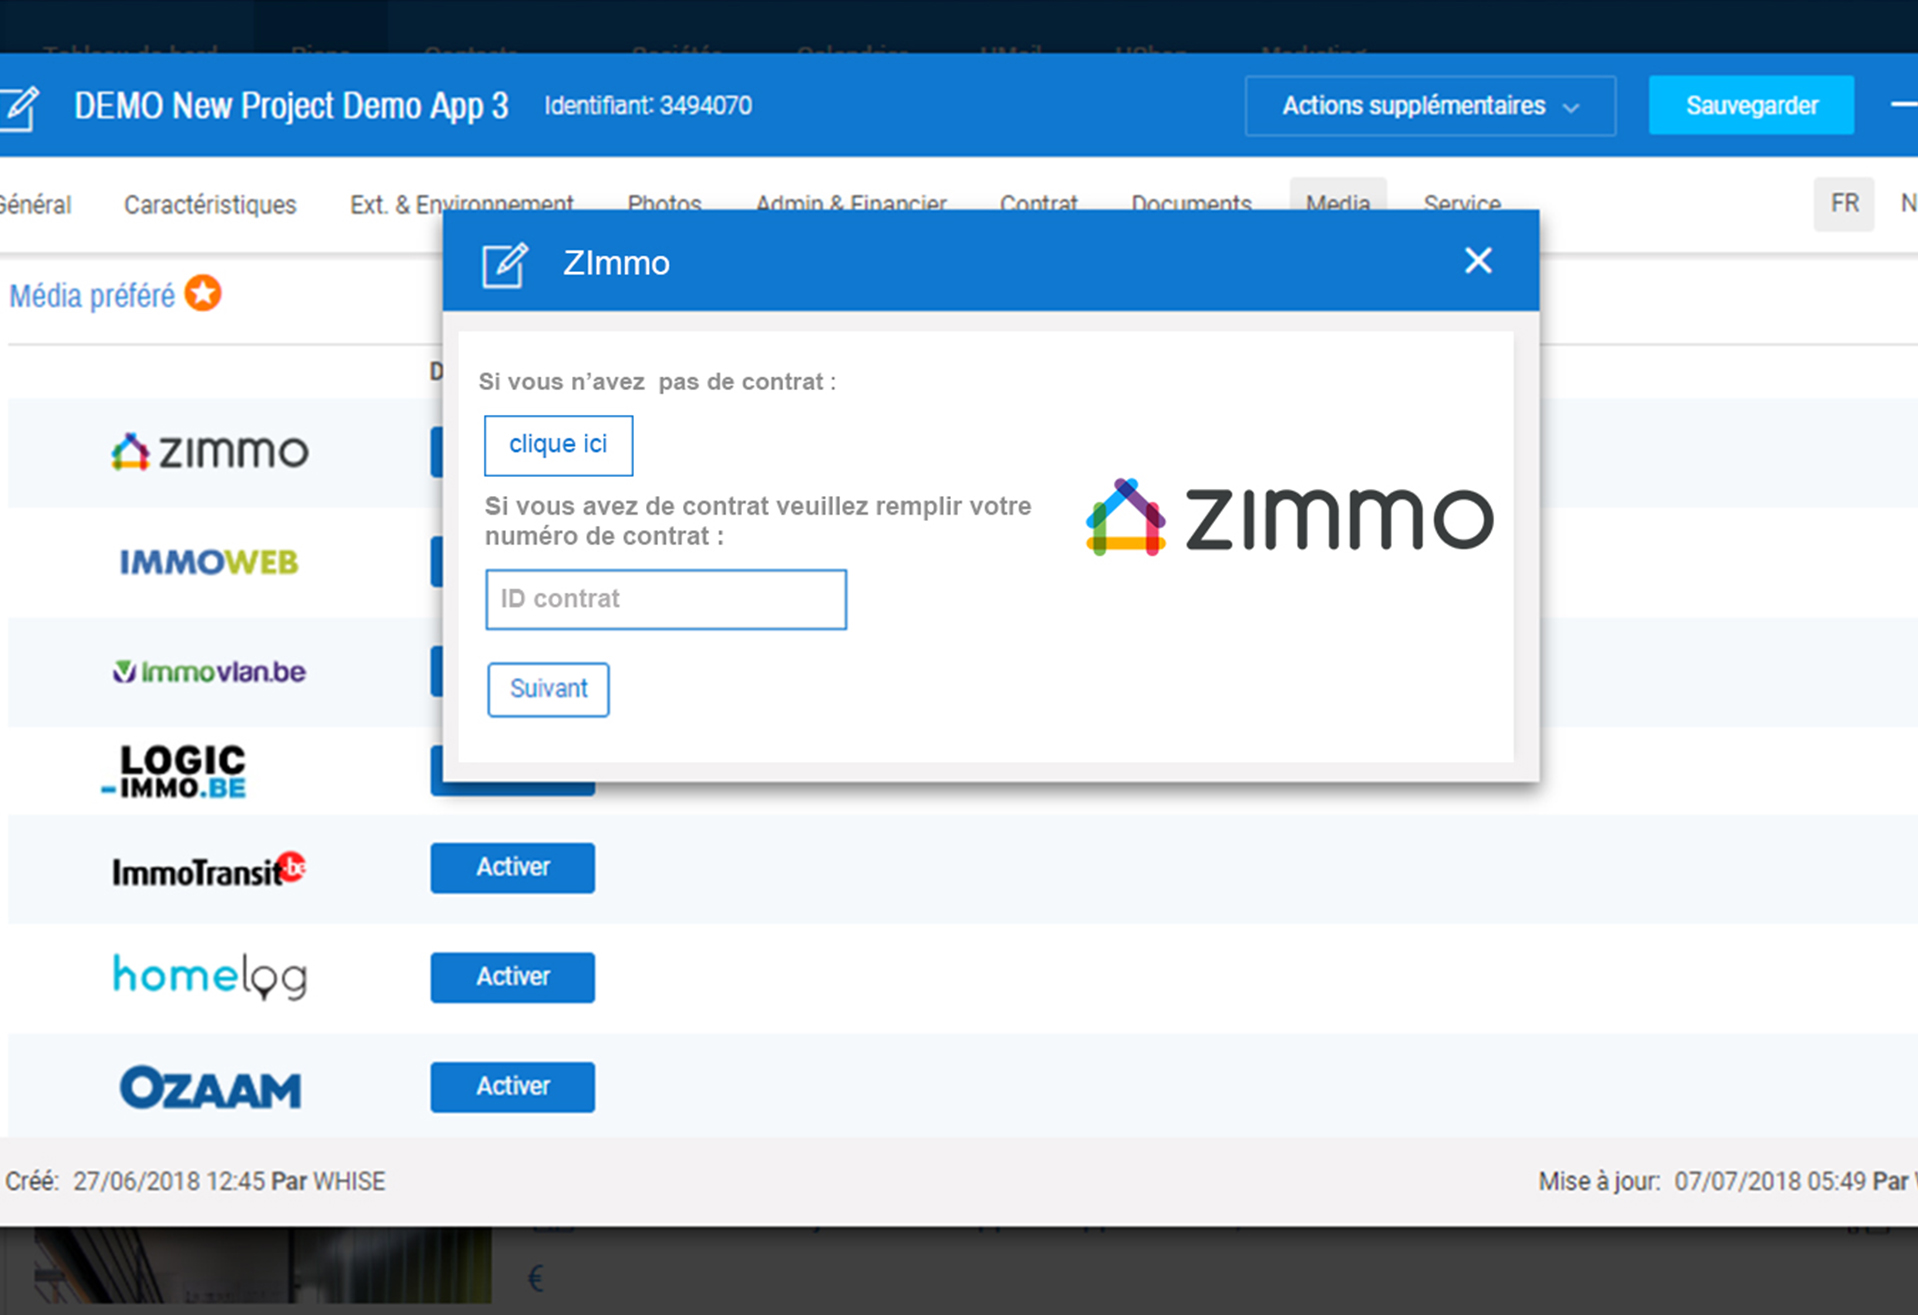Select the Immovlan.be portal logo
The width and height of the screenshot is (1918, 1315).
pyautogui.click(x=209, y=671)
